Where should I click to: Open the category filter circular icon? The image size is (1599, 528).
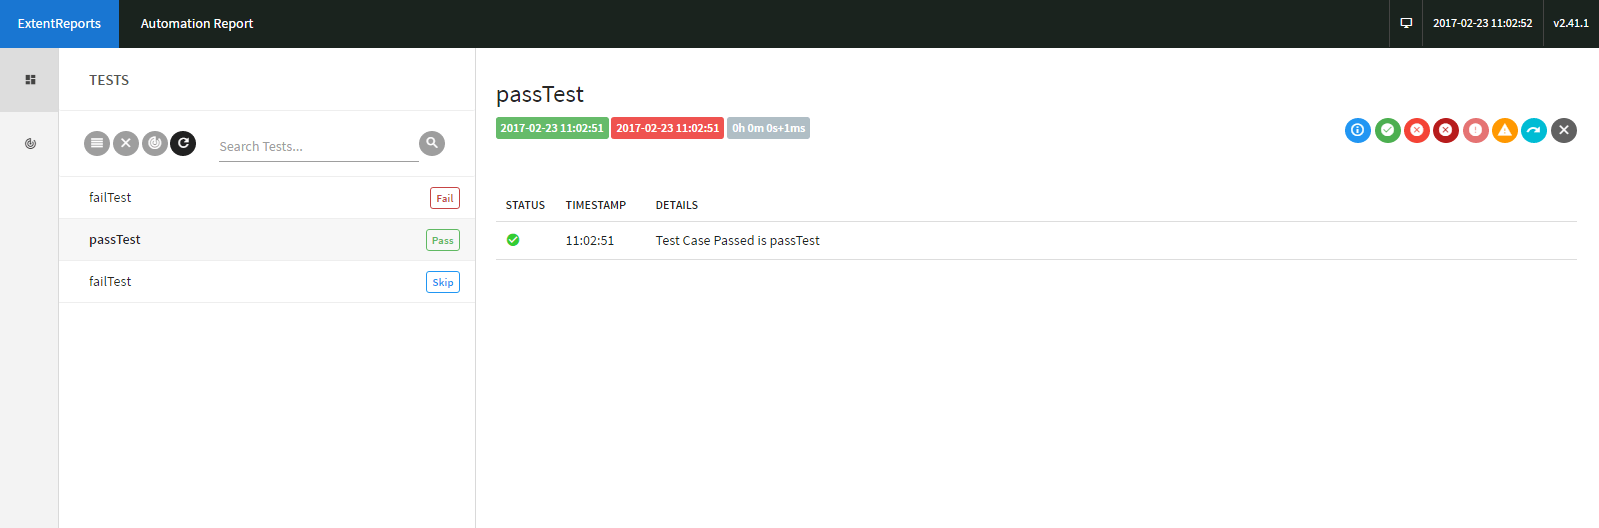click(x=155, y=143)
